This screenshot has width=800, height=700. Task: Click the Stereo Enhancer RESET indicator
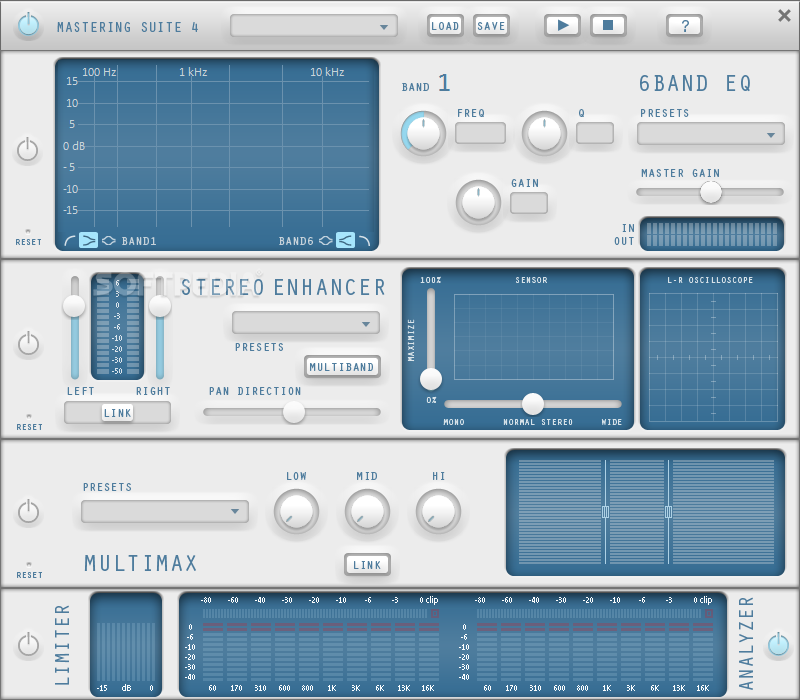coord(29,416)
